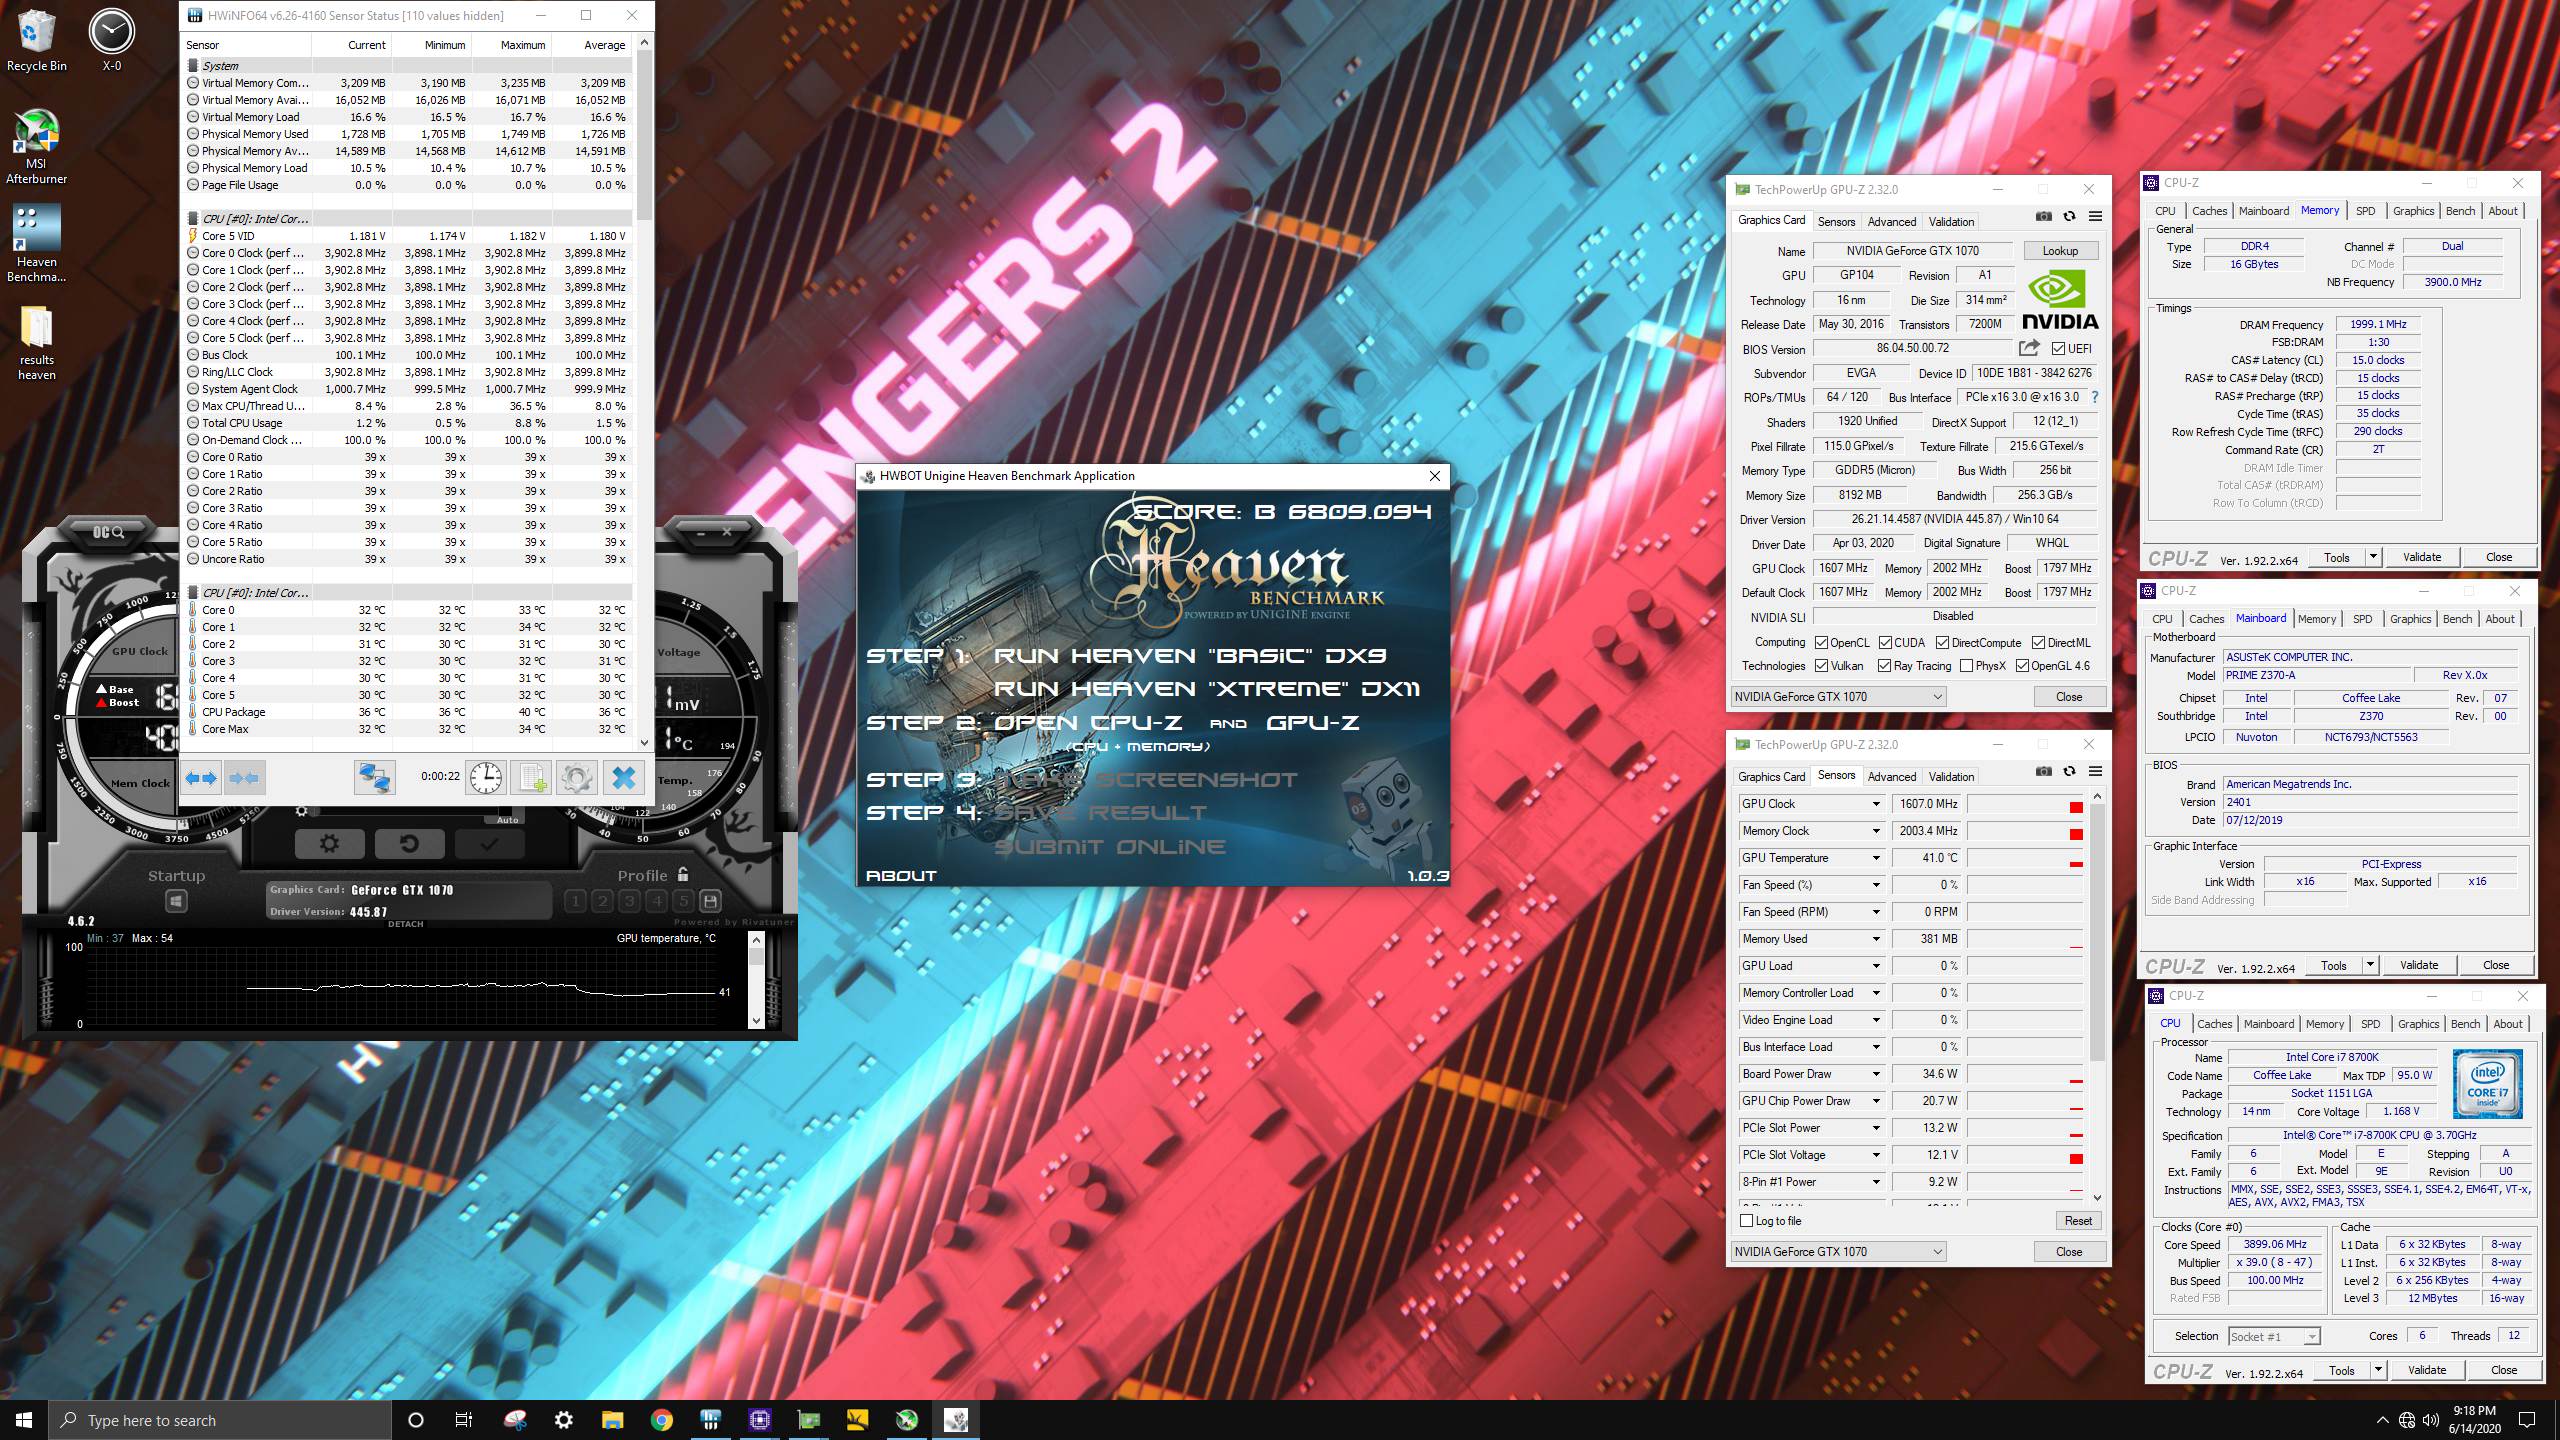
Task: Click HWiNFO expand columns arrows icon
Action: 201,778
